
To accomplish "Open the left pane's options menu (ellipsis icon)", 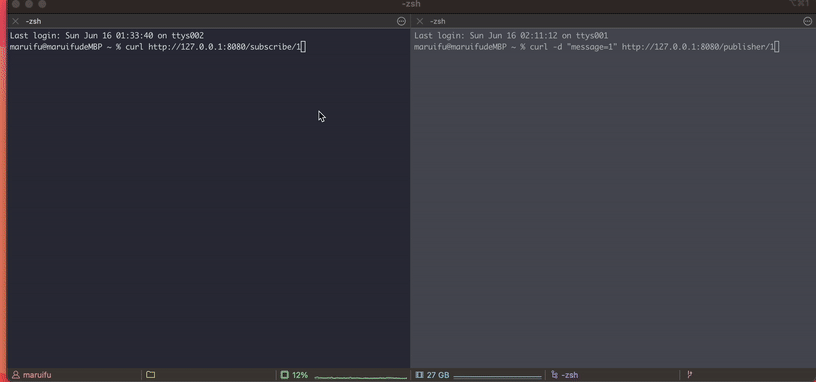I will coord(401,21).
